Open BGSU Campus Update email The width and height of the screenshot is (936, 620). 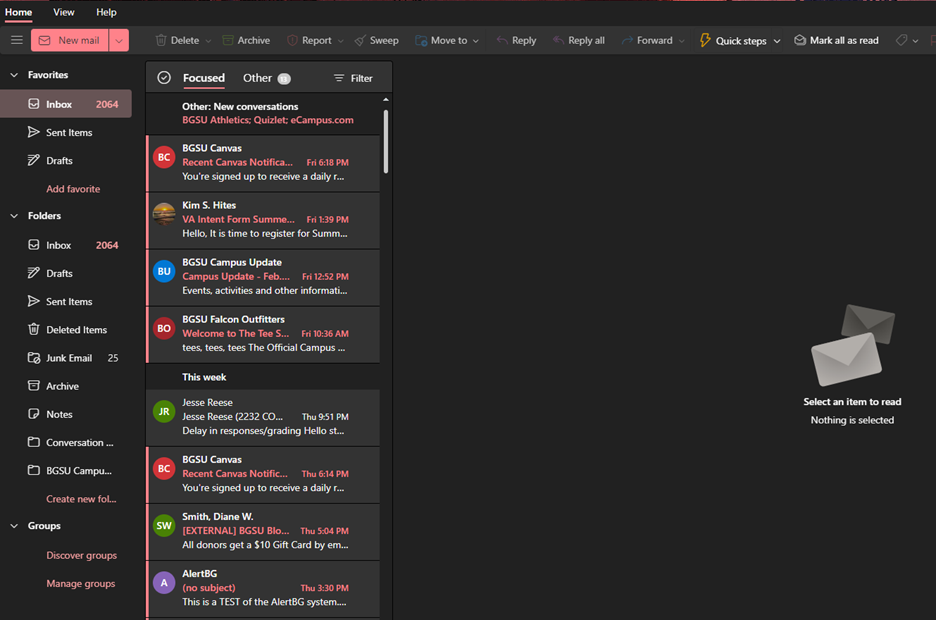(263, 277)
